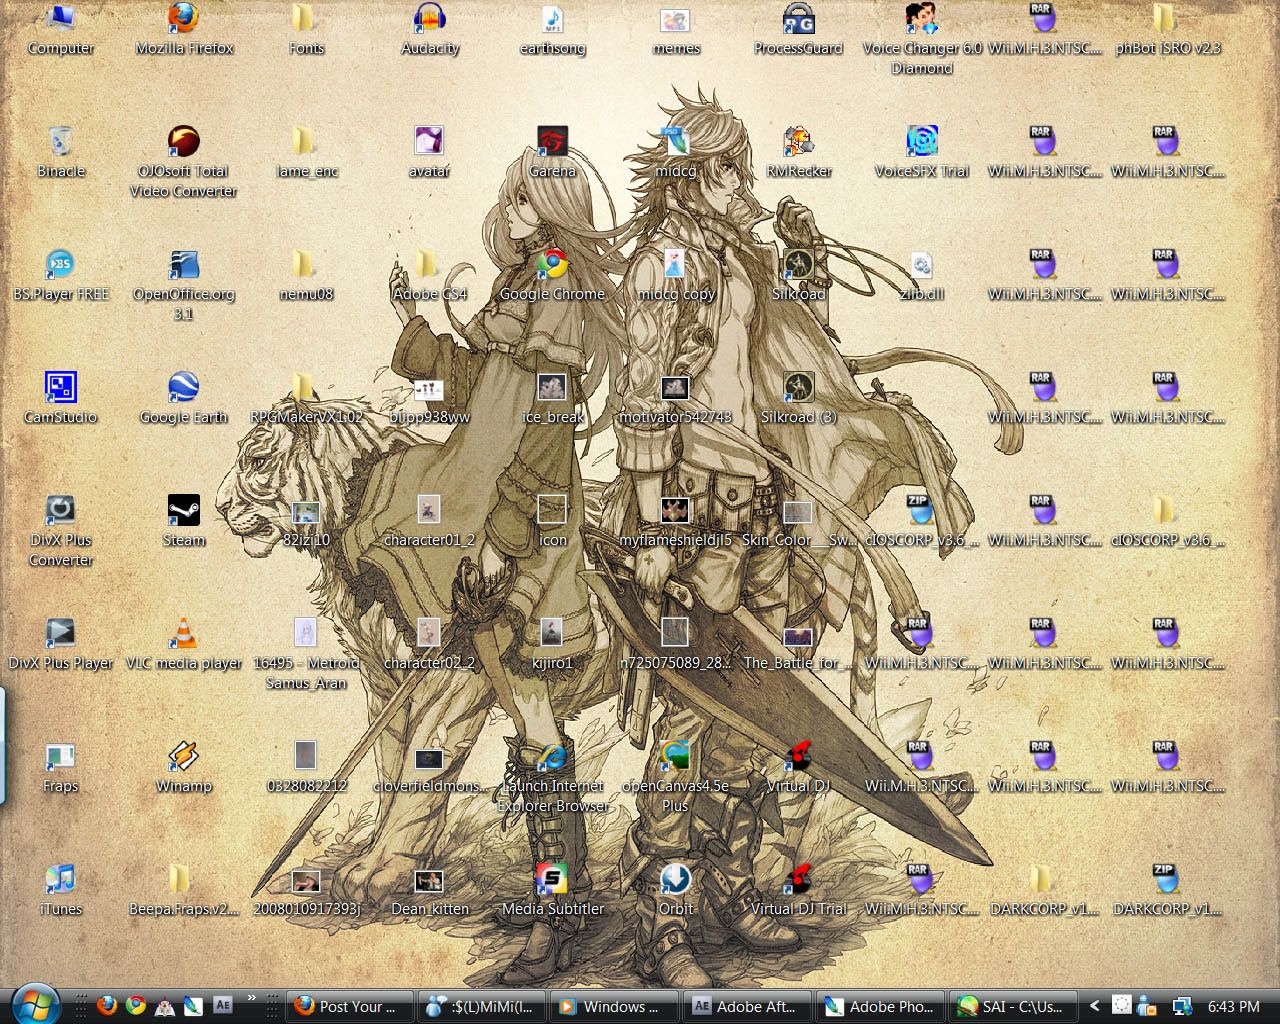
Task: Open DivX Plus Player
Action: [x=61, y=644]
